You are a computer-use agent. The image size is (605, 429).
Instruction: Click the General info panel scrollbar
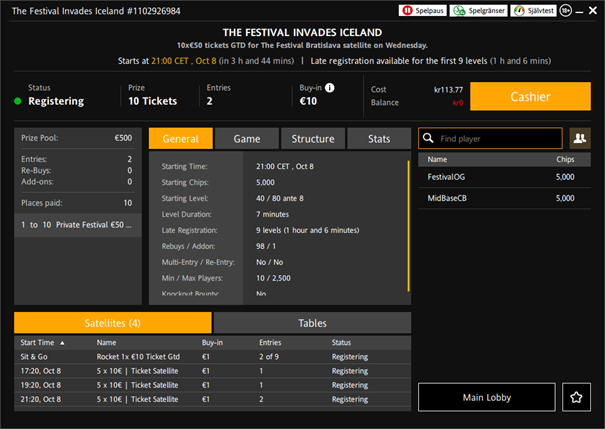408,200
